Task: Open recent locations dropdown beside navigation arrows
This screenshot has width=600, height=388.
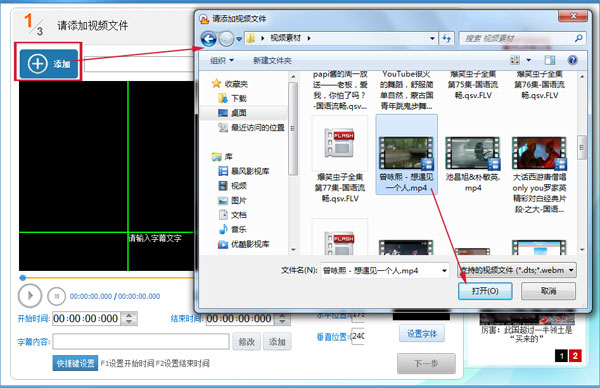Action: point(239,39)
